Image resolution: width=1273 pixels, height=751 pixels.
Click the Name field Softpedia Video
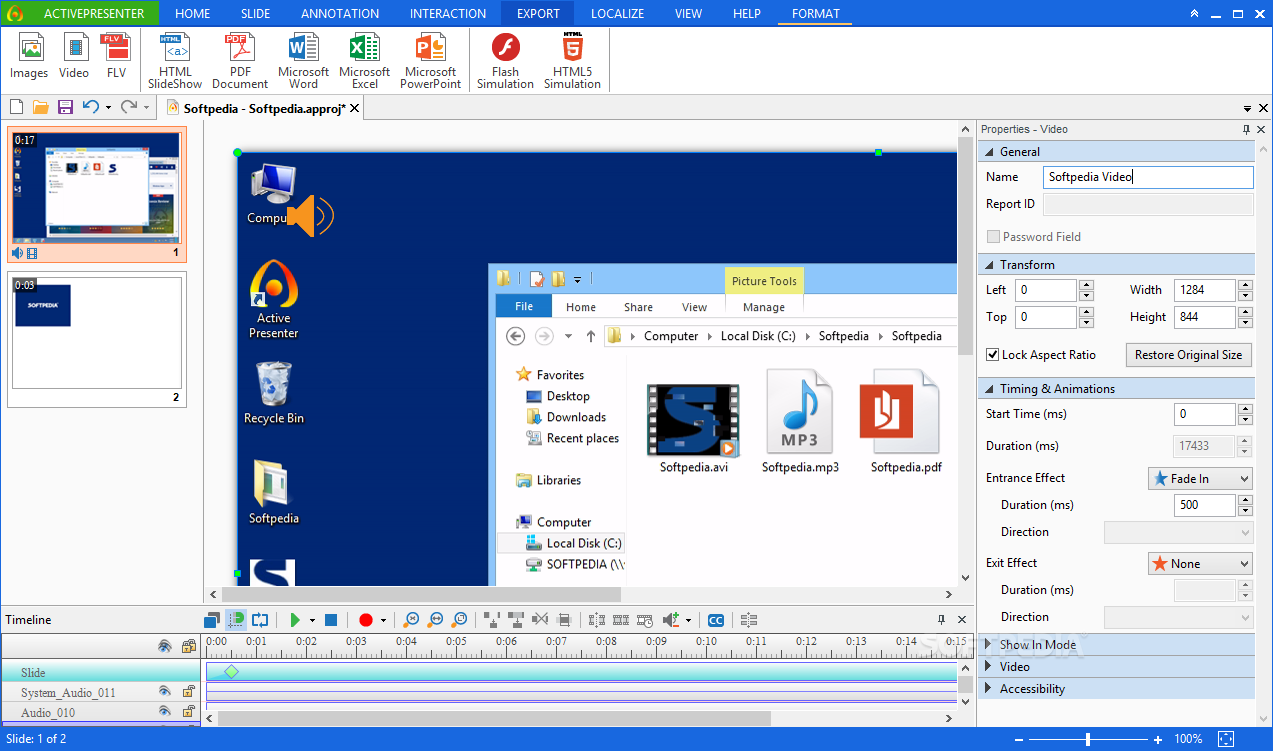click(x=1148, y=177)
